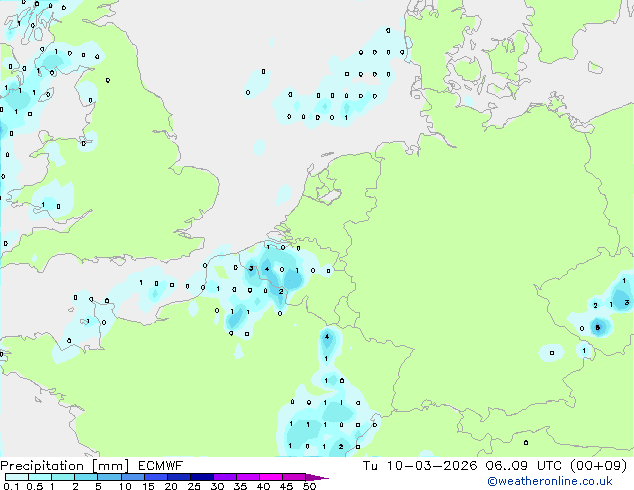Click the date '10-03-2026'
This screenshot has width=634, height=490.
click(x=431, y=466)
